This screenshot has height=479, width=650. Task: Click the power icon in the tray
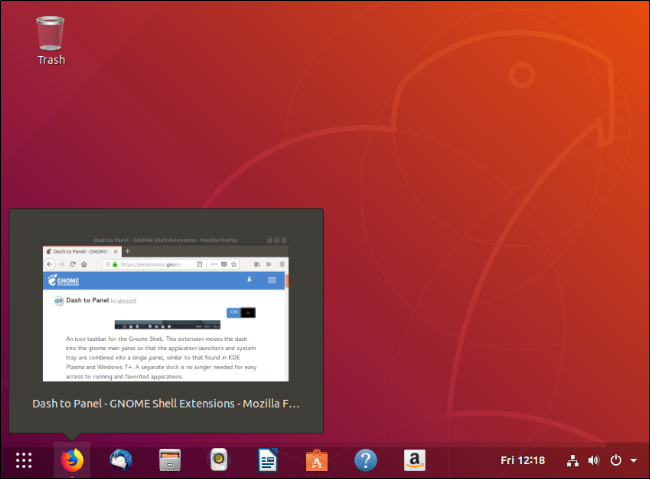pos(616,460)
